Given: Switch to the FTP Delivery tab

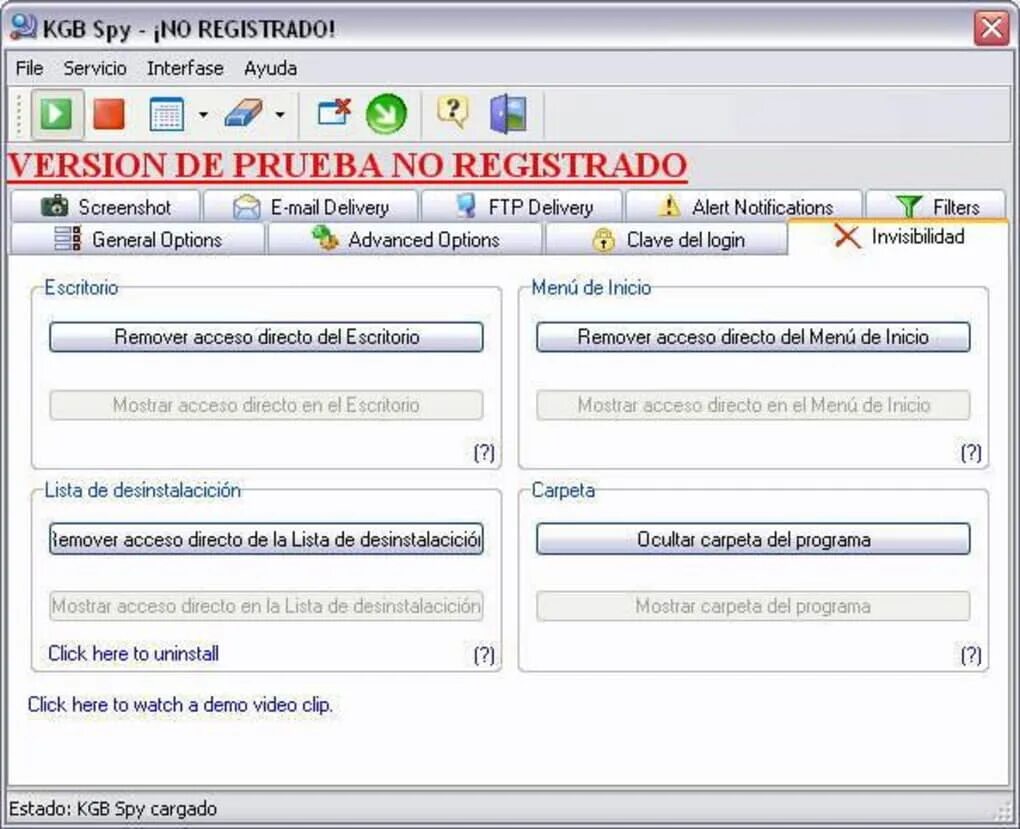Looking at the screenshot, I should click(x=522, y=207).
